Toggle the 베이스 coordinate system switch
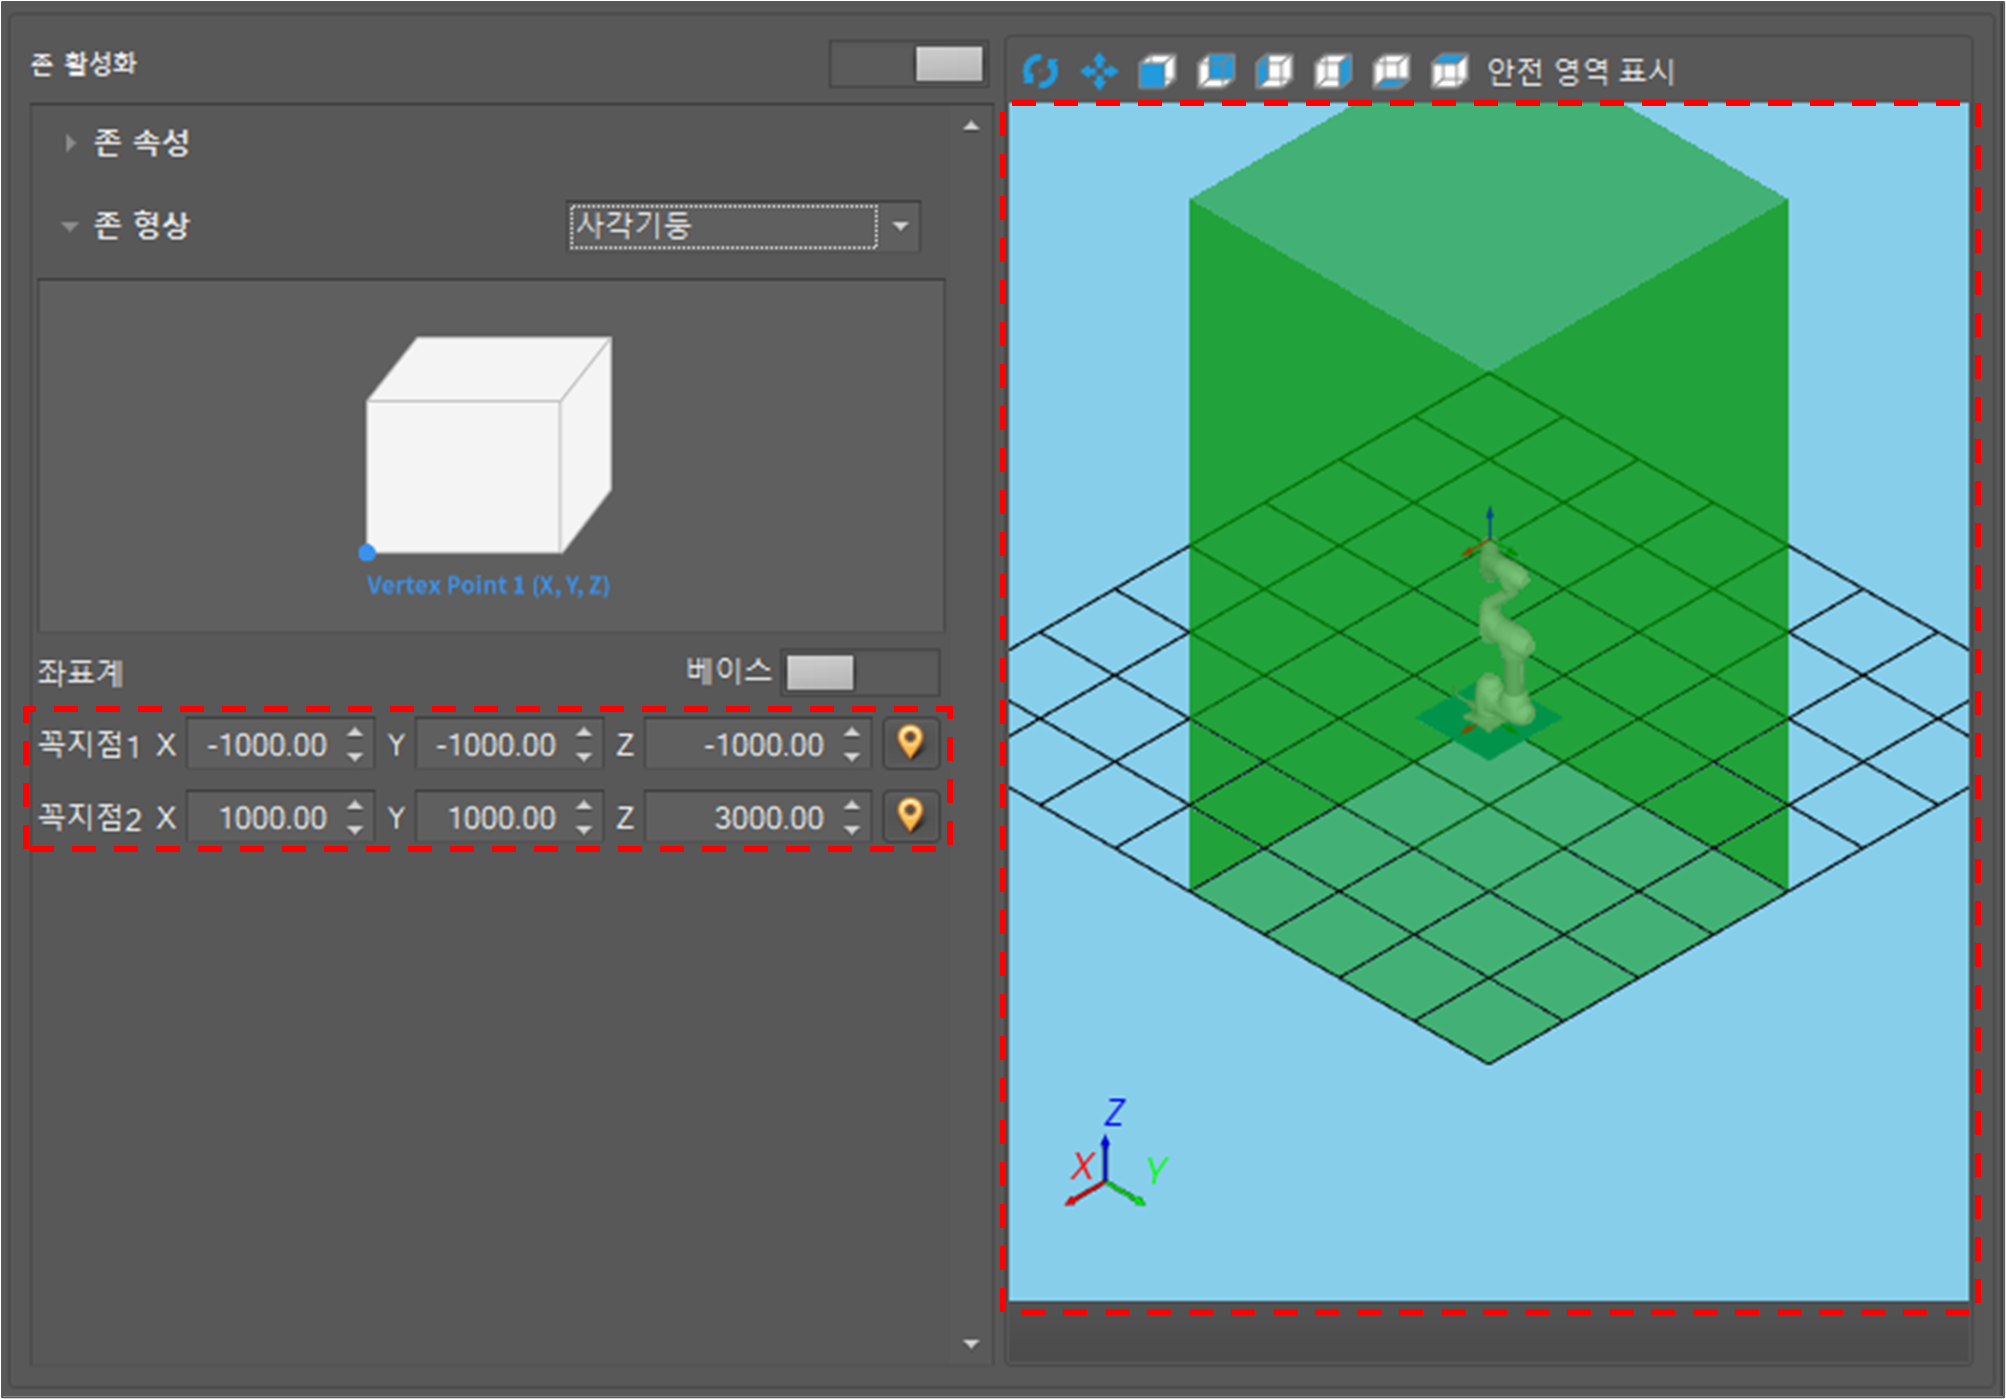Screen dimensions: 2006x1399 coord(860,672)
